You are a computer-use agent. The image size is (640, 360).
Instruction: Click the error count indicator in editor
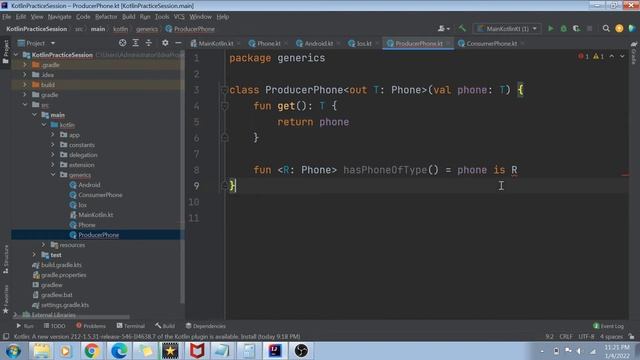pos(584,56)
